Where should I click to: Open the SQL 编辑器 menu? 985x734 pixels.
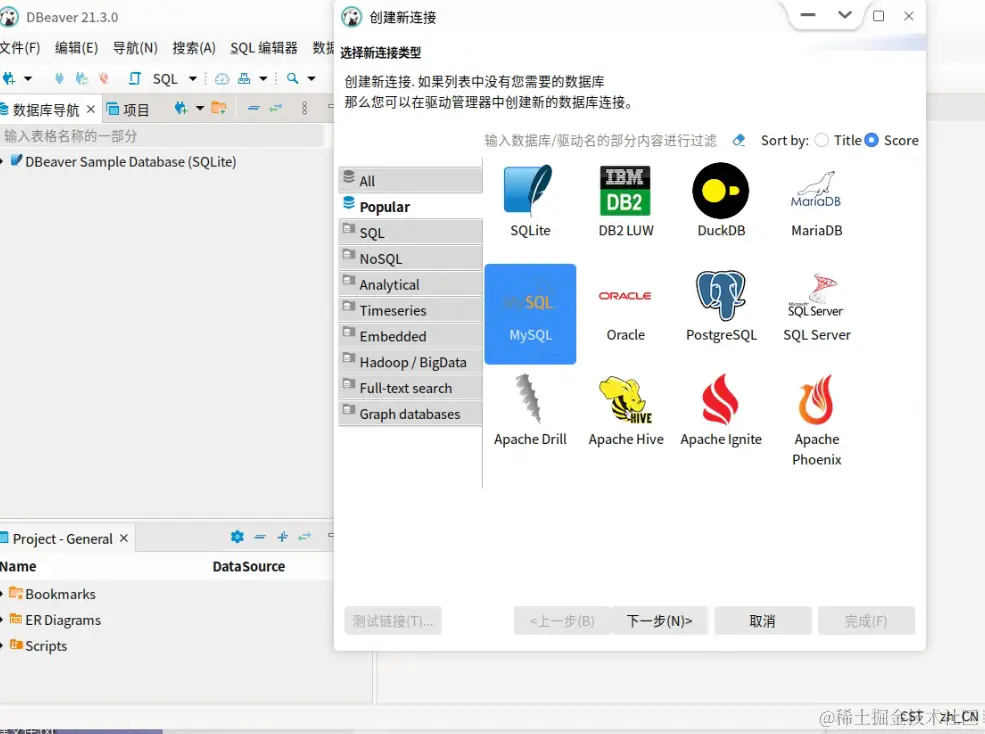[x=264, y=48]
